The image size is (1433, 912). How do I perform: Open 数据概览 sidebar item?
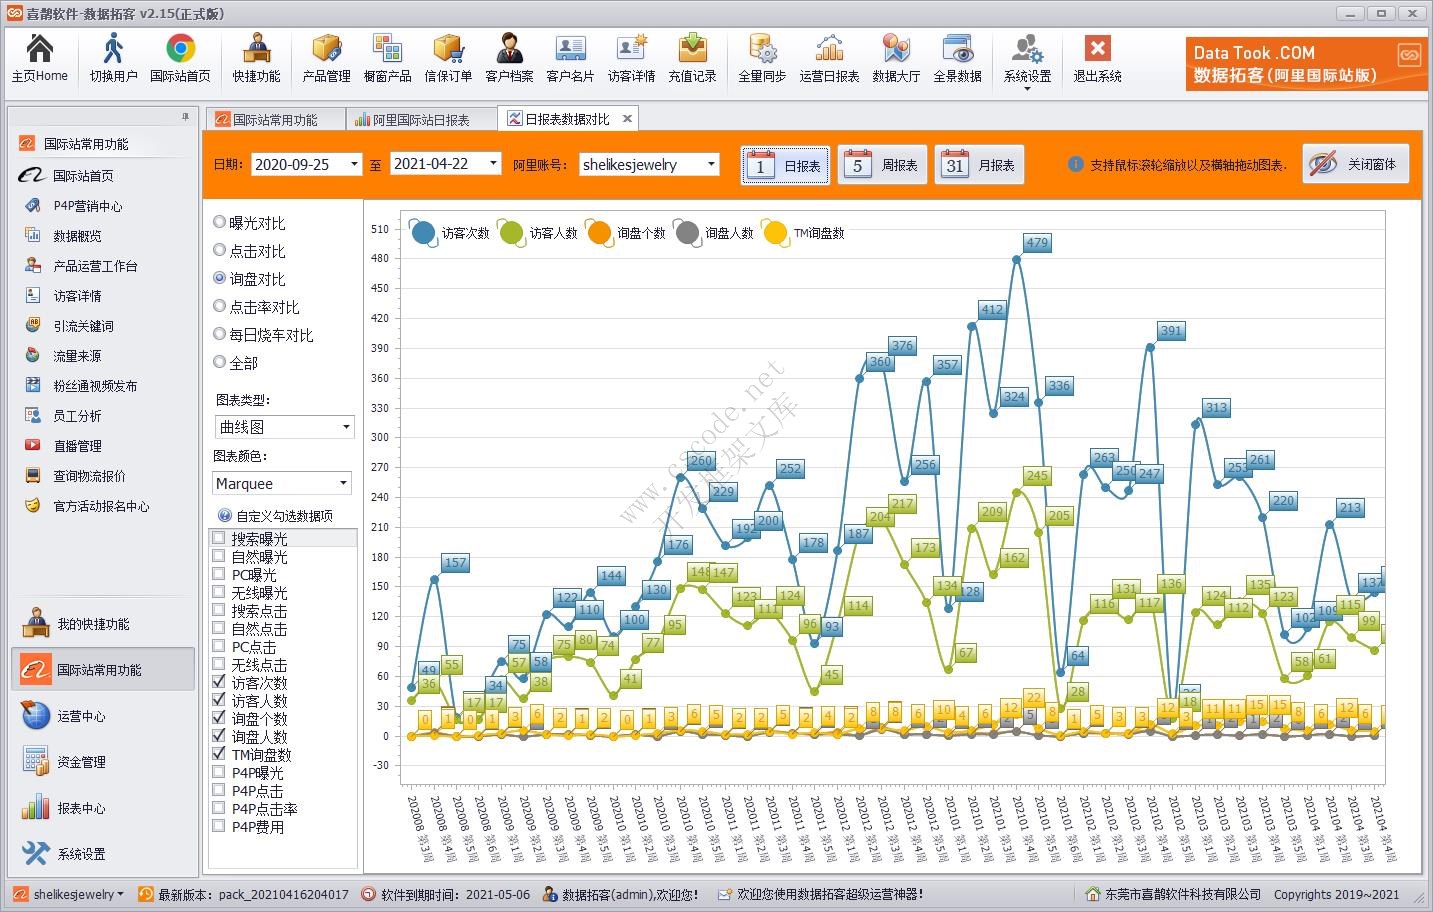coord(77,236)
